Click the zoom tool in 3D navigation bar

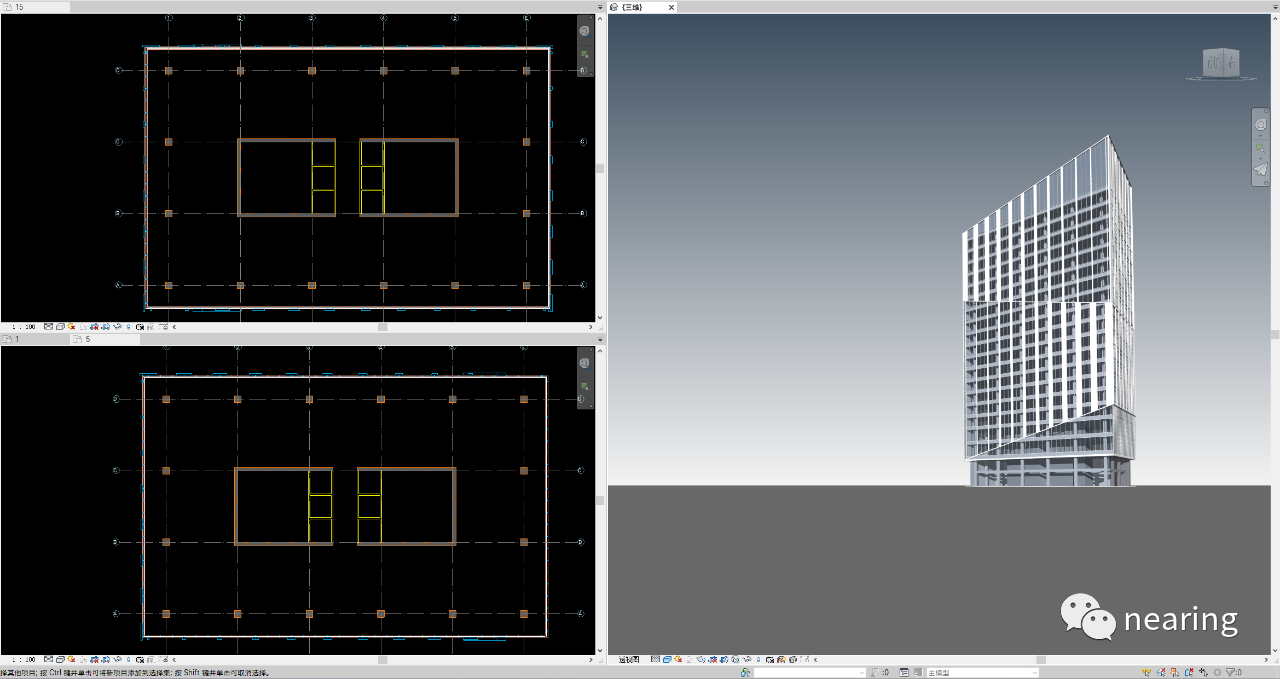1260,149
